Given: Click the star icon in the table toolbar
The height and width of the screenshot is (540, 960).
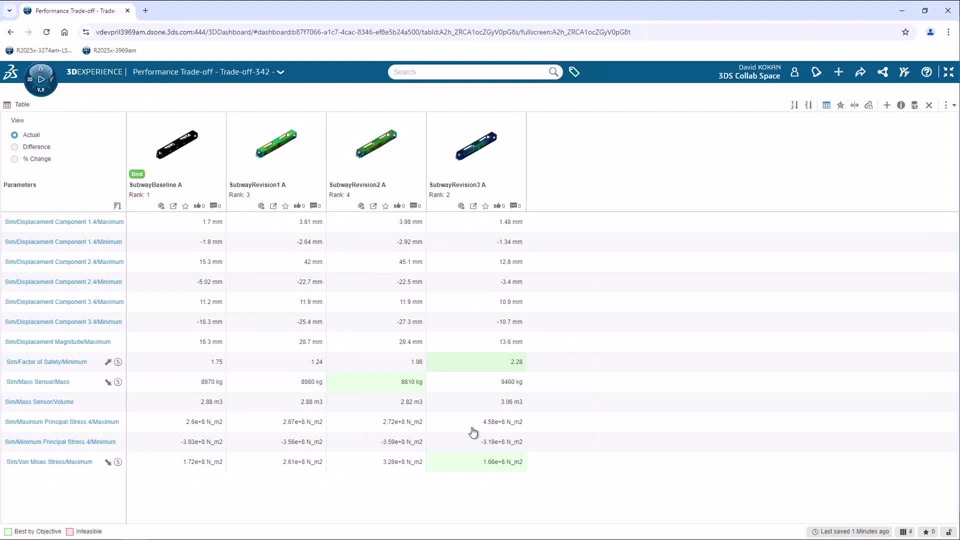Looking at the screenshot, I should coord(841,105).
